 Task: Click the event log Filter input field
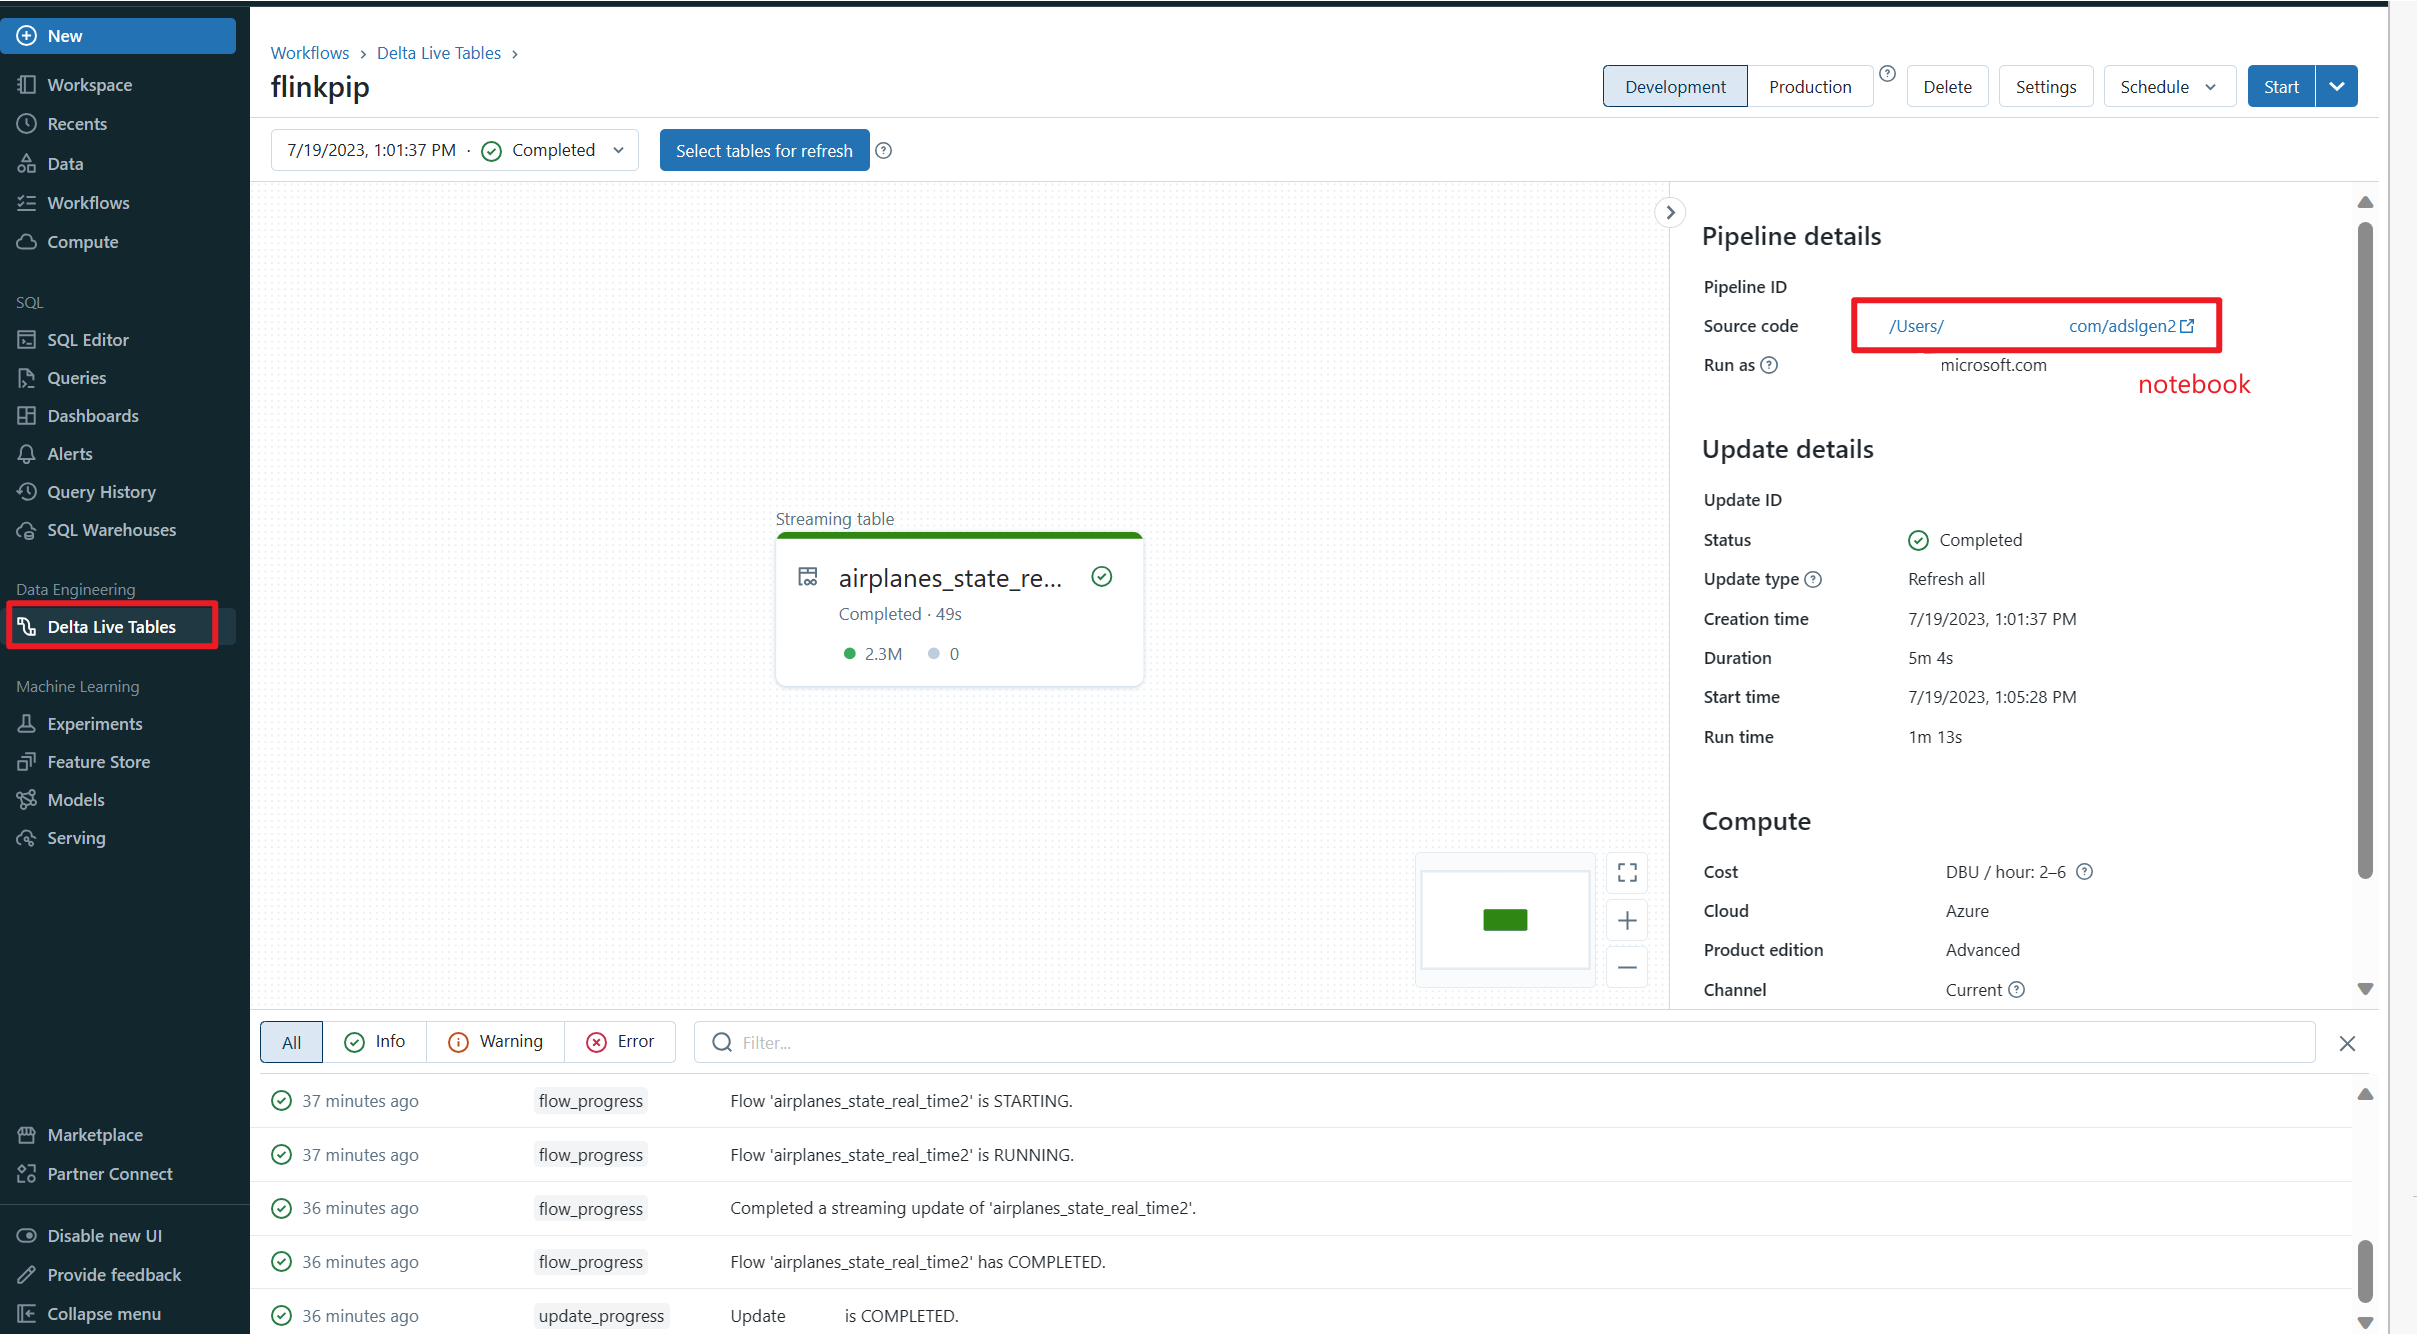[x=1500, y=1042]
